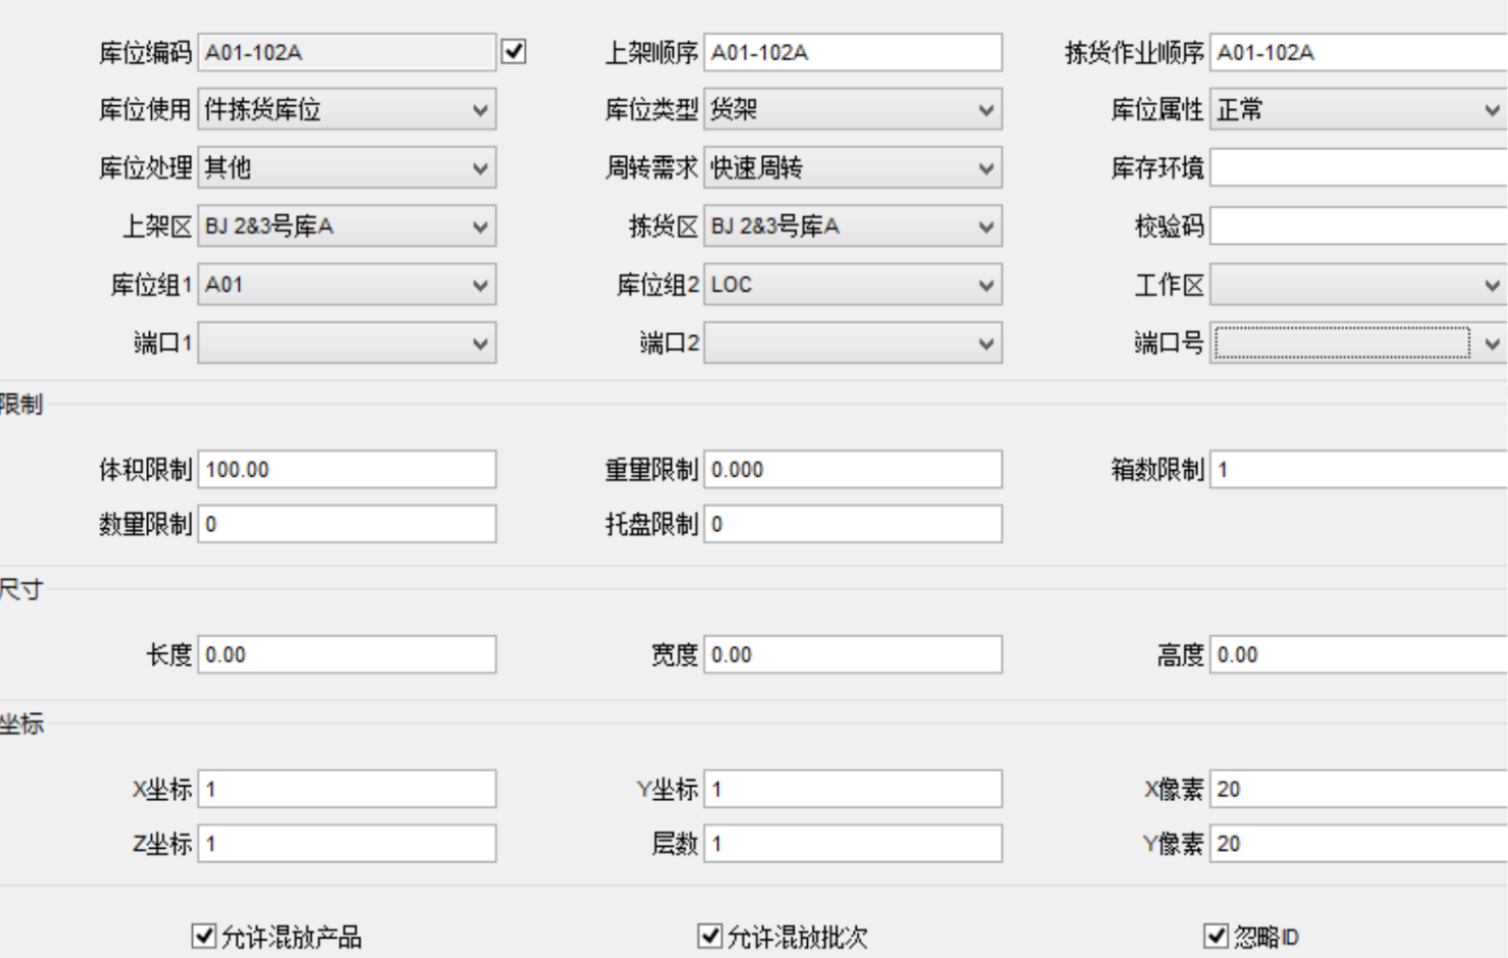
Task: Uncheck the 允许混放批次 checkbox
Action: click(710, 936)
